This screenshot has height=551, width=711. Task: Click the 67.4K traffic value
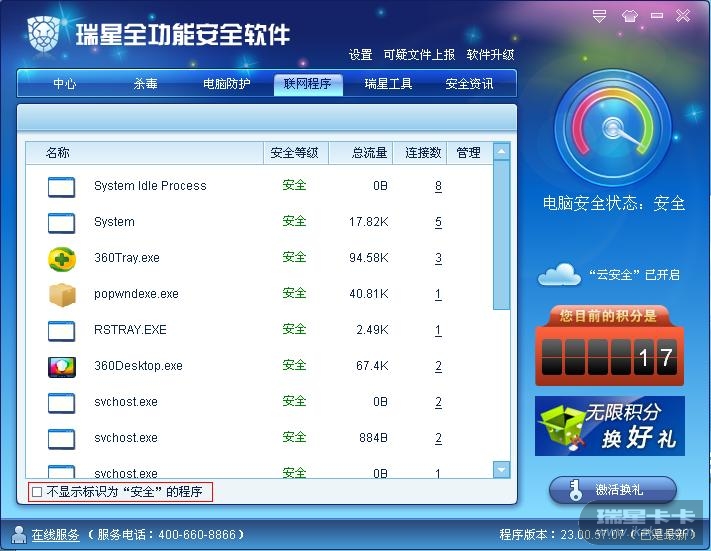click(372, 366)
